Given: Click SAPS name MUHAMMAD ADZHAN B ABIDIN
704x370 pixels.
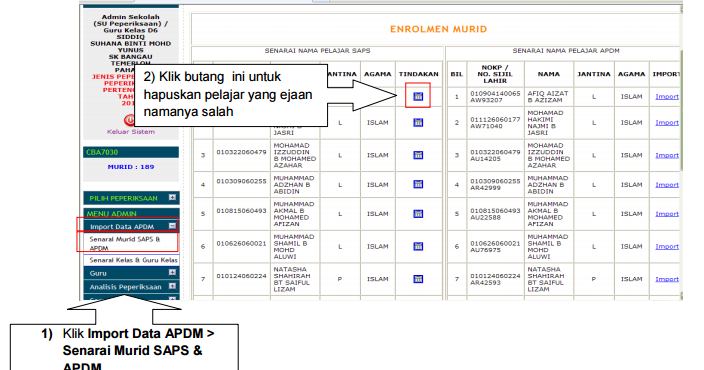Looking at the screenshot, I should point(294,185).
